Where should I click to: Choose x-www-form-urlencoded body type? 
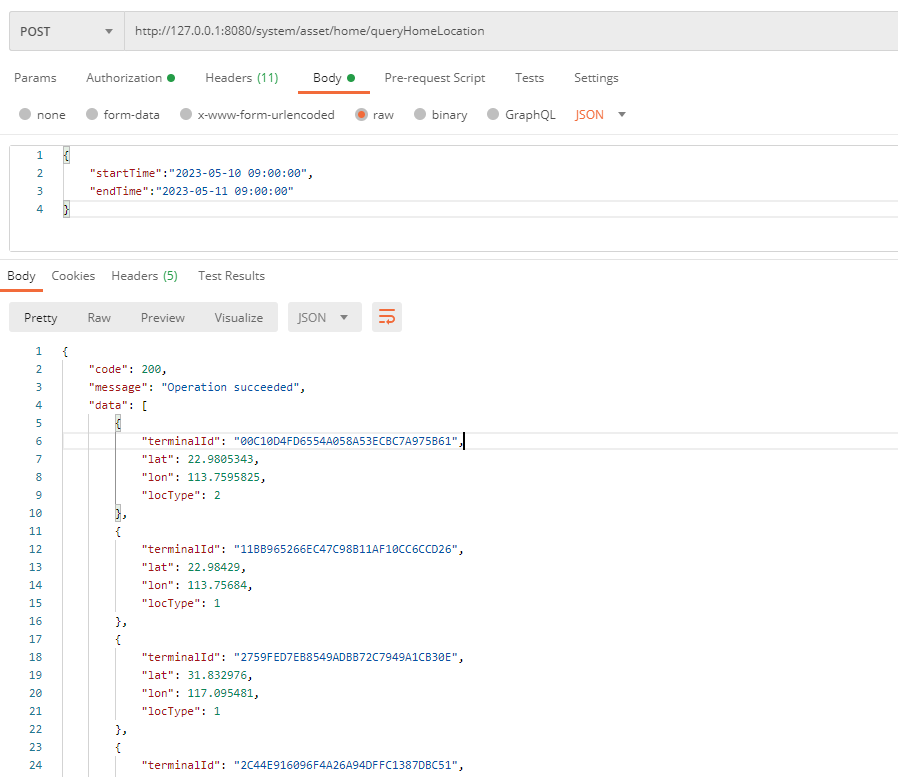tap(186, 115)
